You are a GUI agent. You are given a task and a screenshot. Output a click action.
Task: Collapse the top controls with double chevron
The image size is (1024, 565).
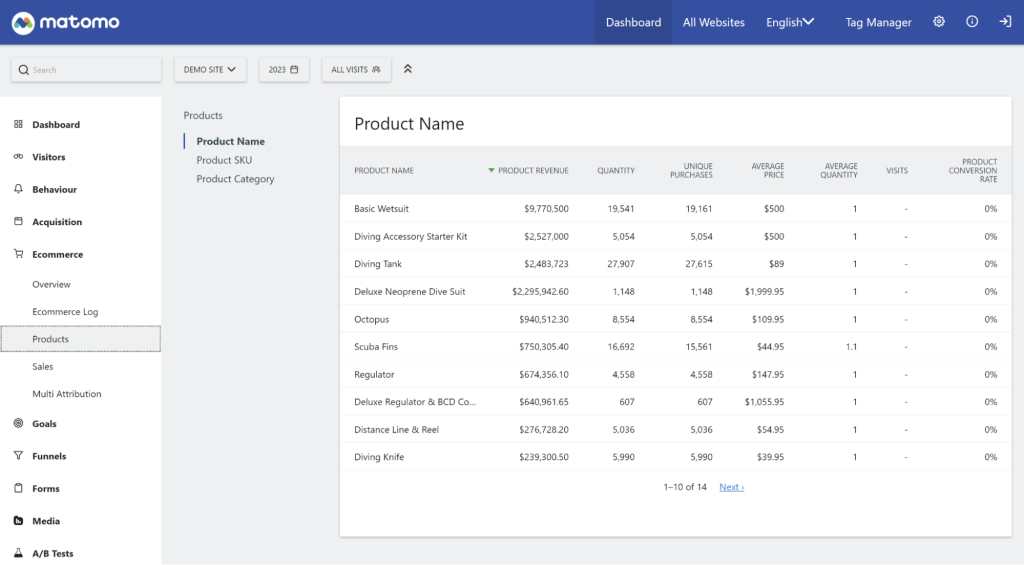408,69
